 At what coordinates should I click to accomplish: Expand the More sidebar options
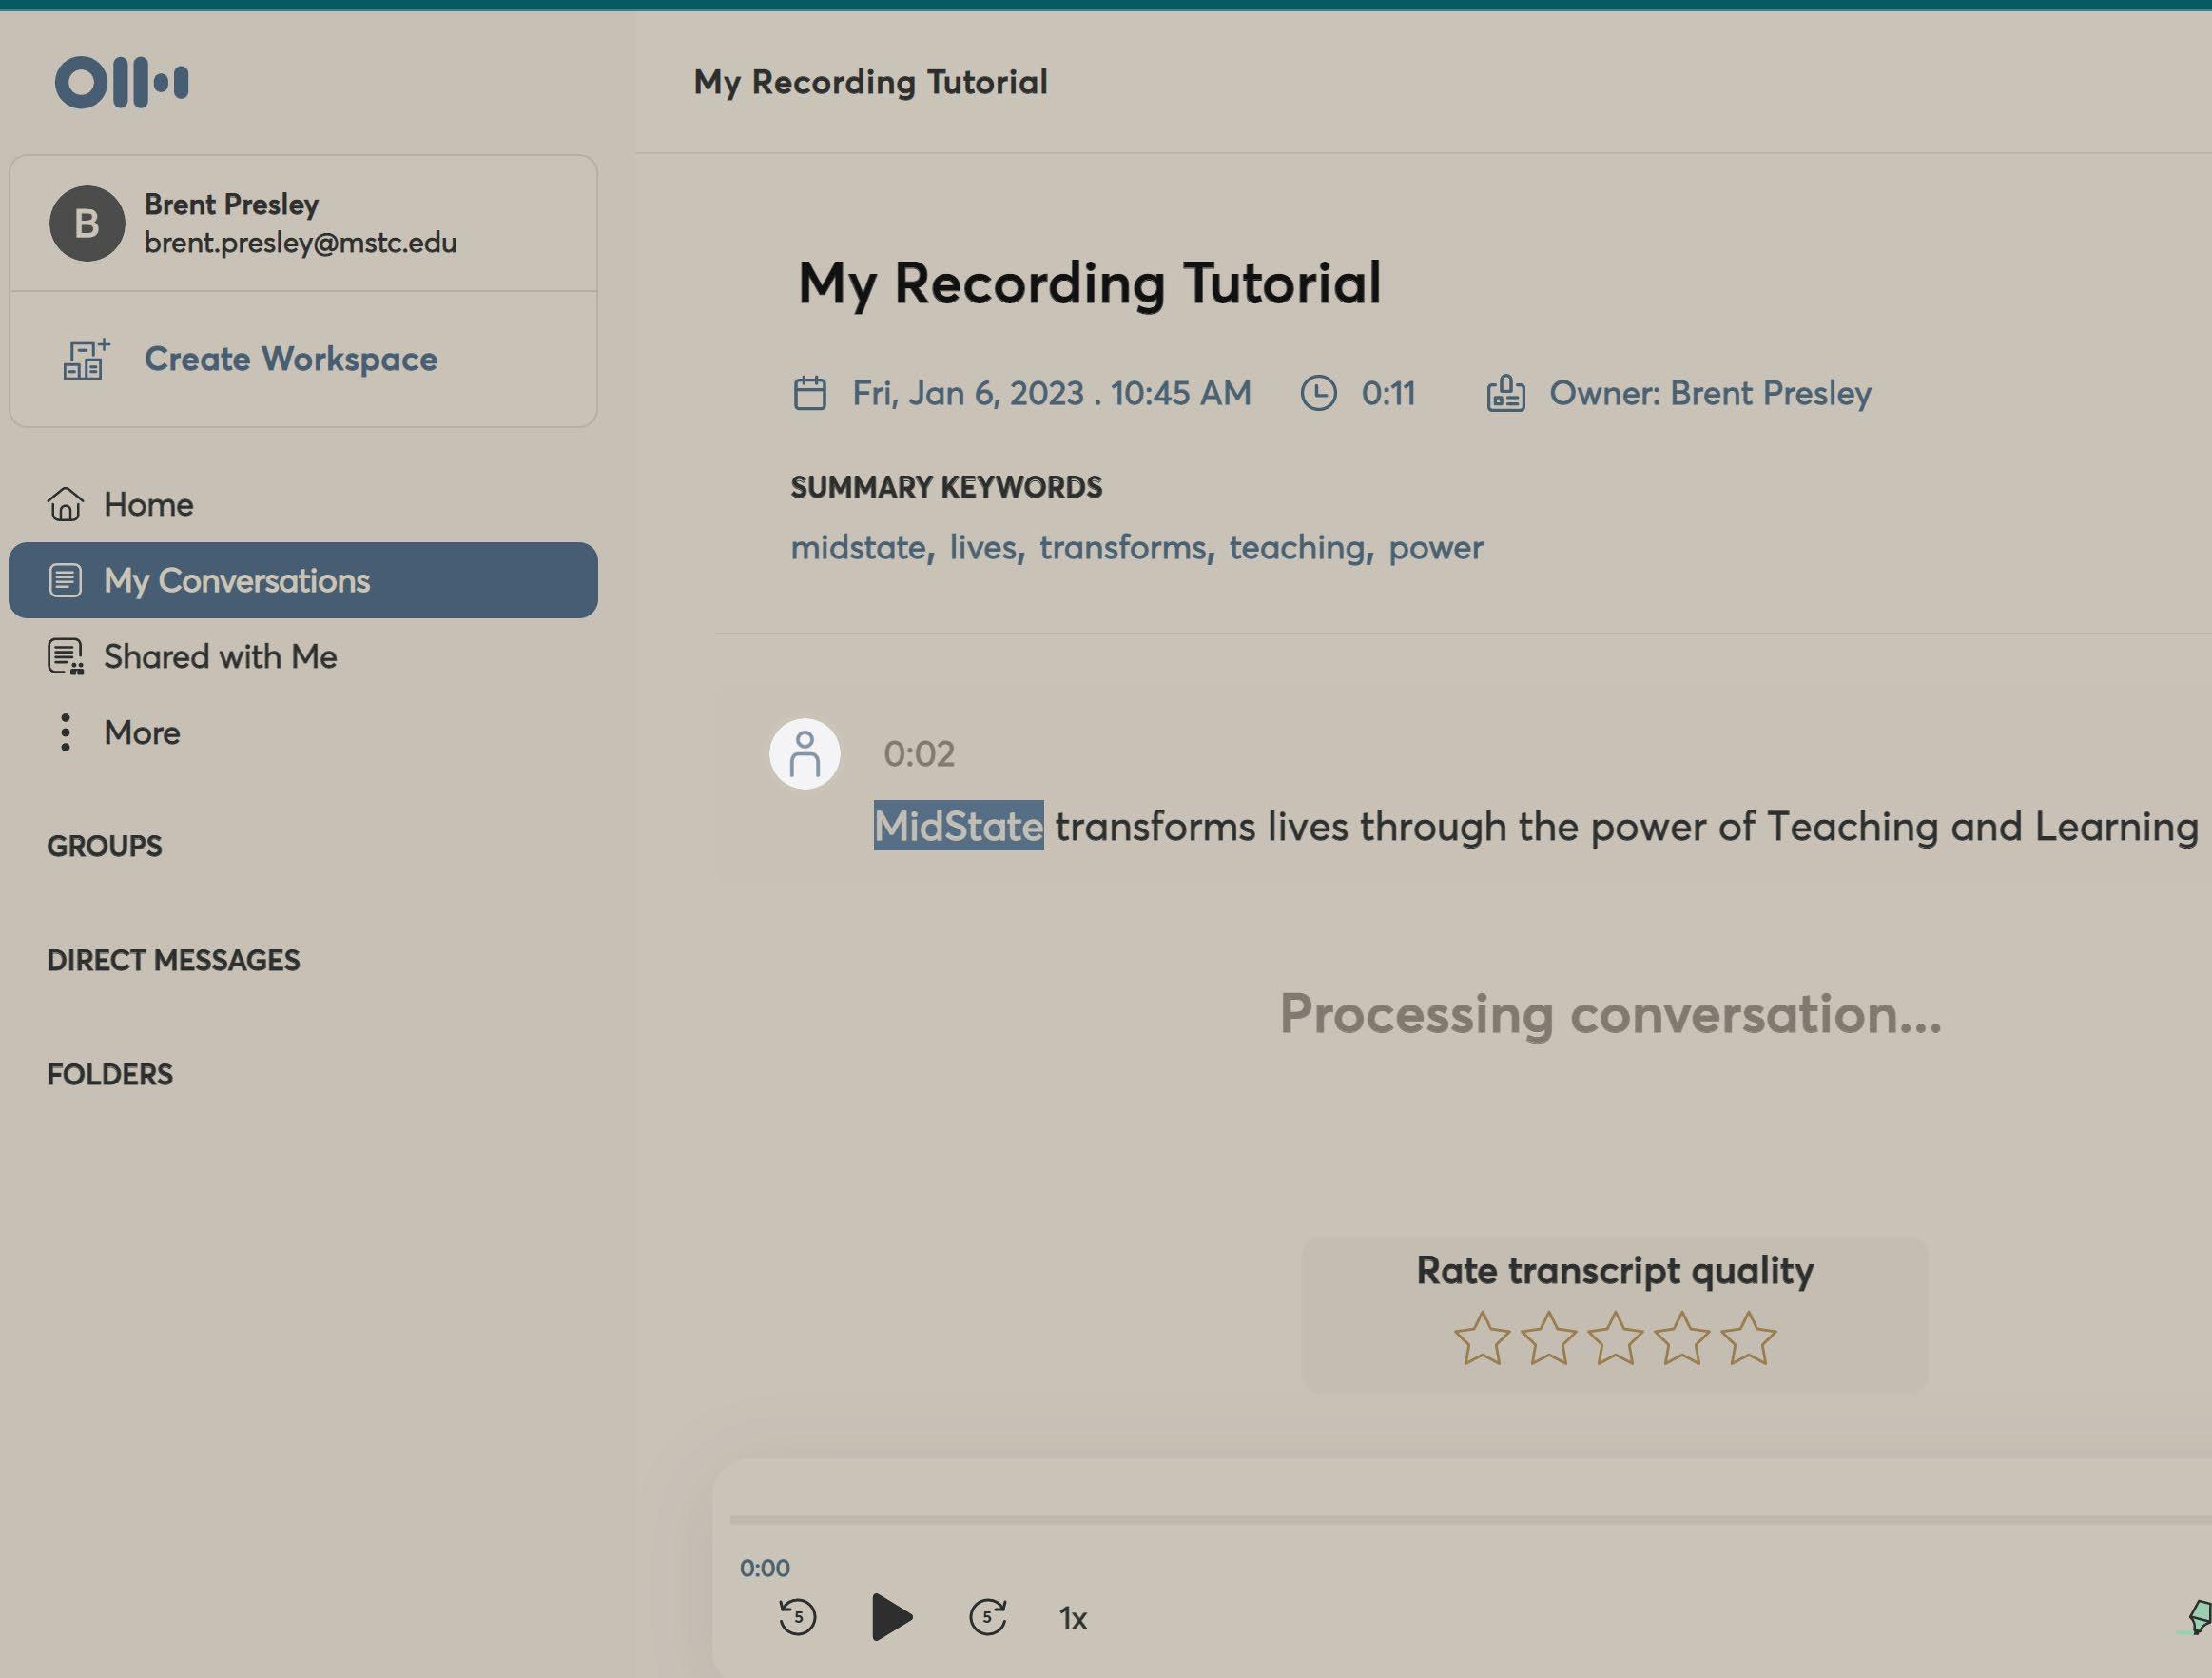tap(142, 732)
